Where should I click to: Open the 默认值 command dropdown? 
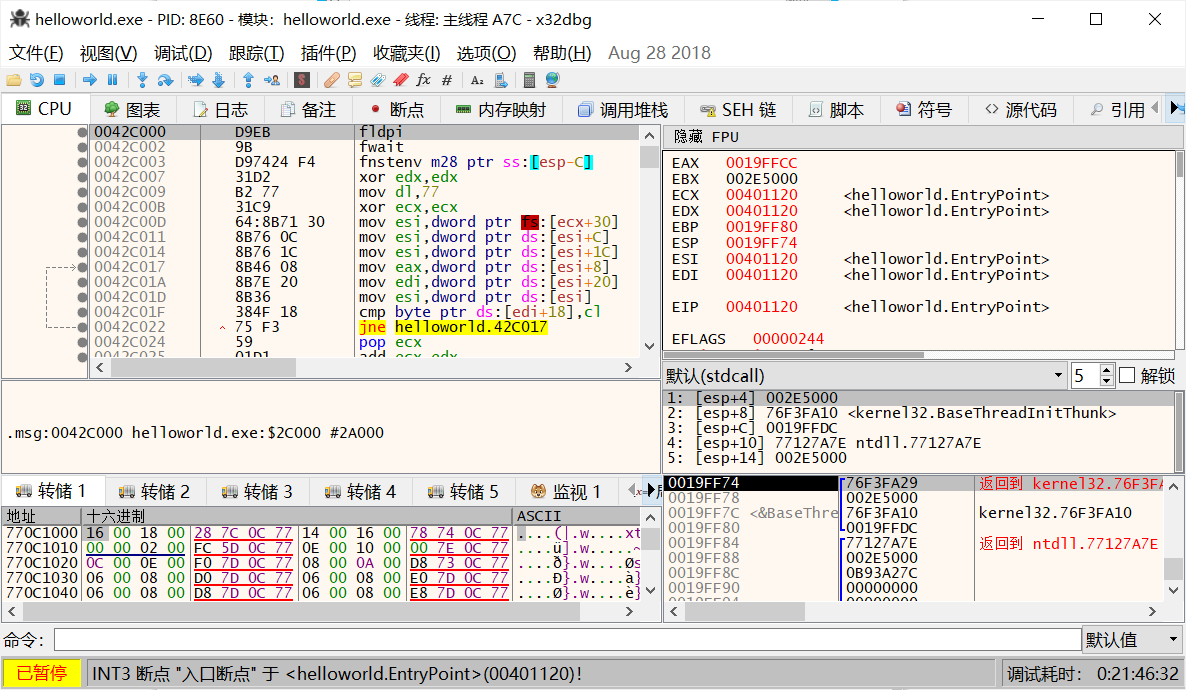point(1133,640)
